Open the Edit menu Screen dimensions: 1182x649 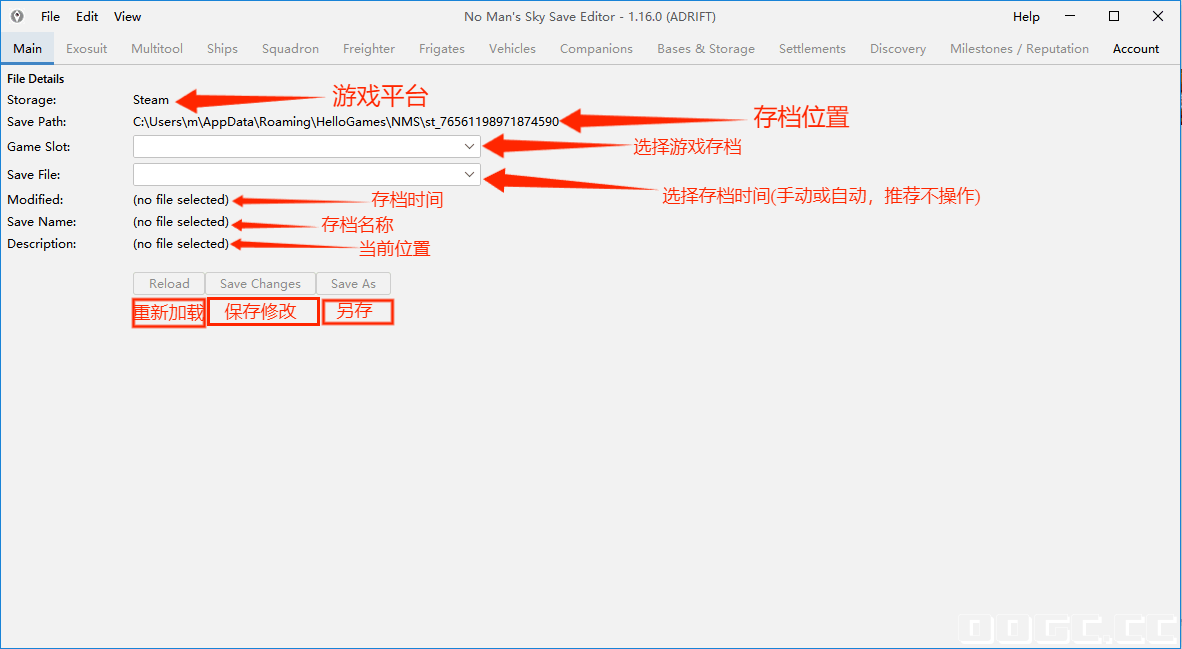87,17
